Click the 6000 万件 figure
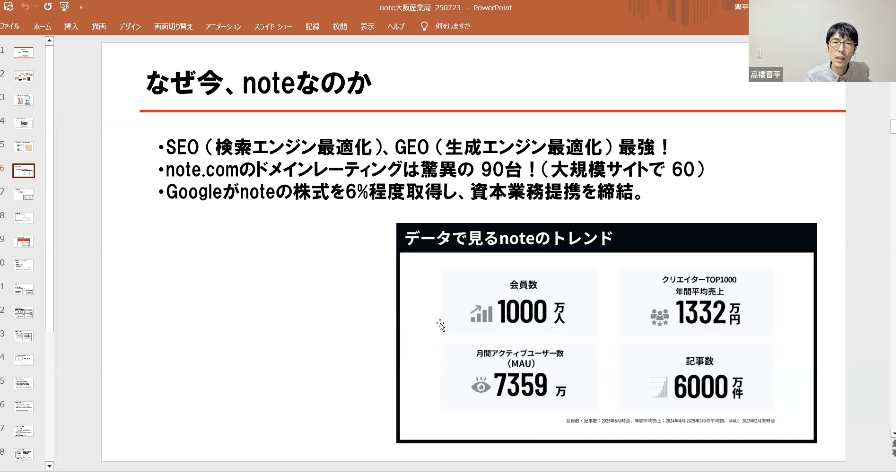 coord(709,387)
